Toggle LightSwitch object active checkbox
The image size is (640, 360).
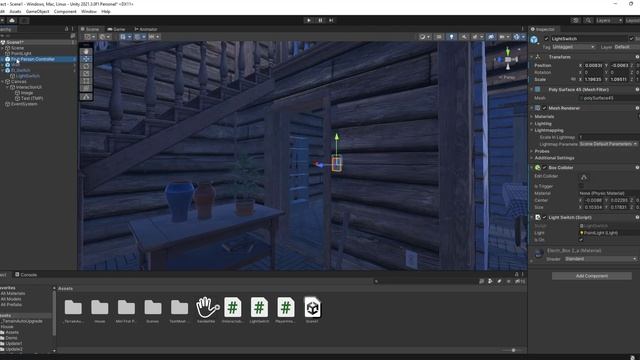[546, 39]
